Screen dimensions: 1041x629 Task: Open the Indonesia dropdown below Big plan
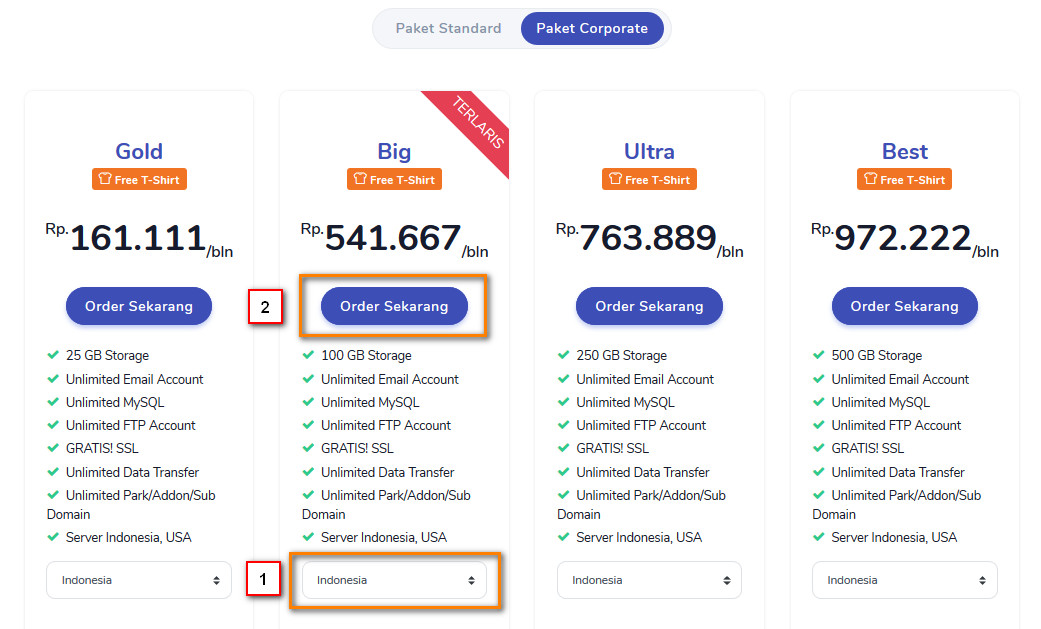(394, 580)
